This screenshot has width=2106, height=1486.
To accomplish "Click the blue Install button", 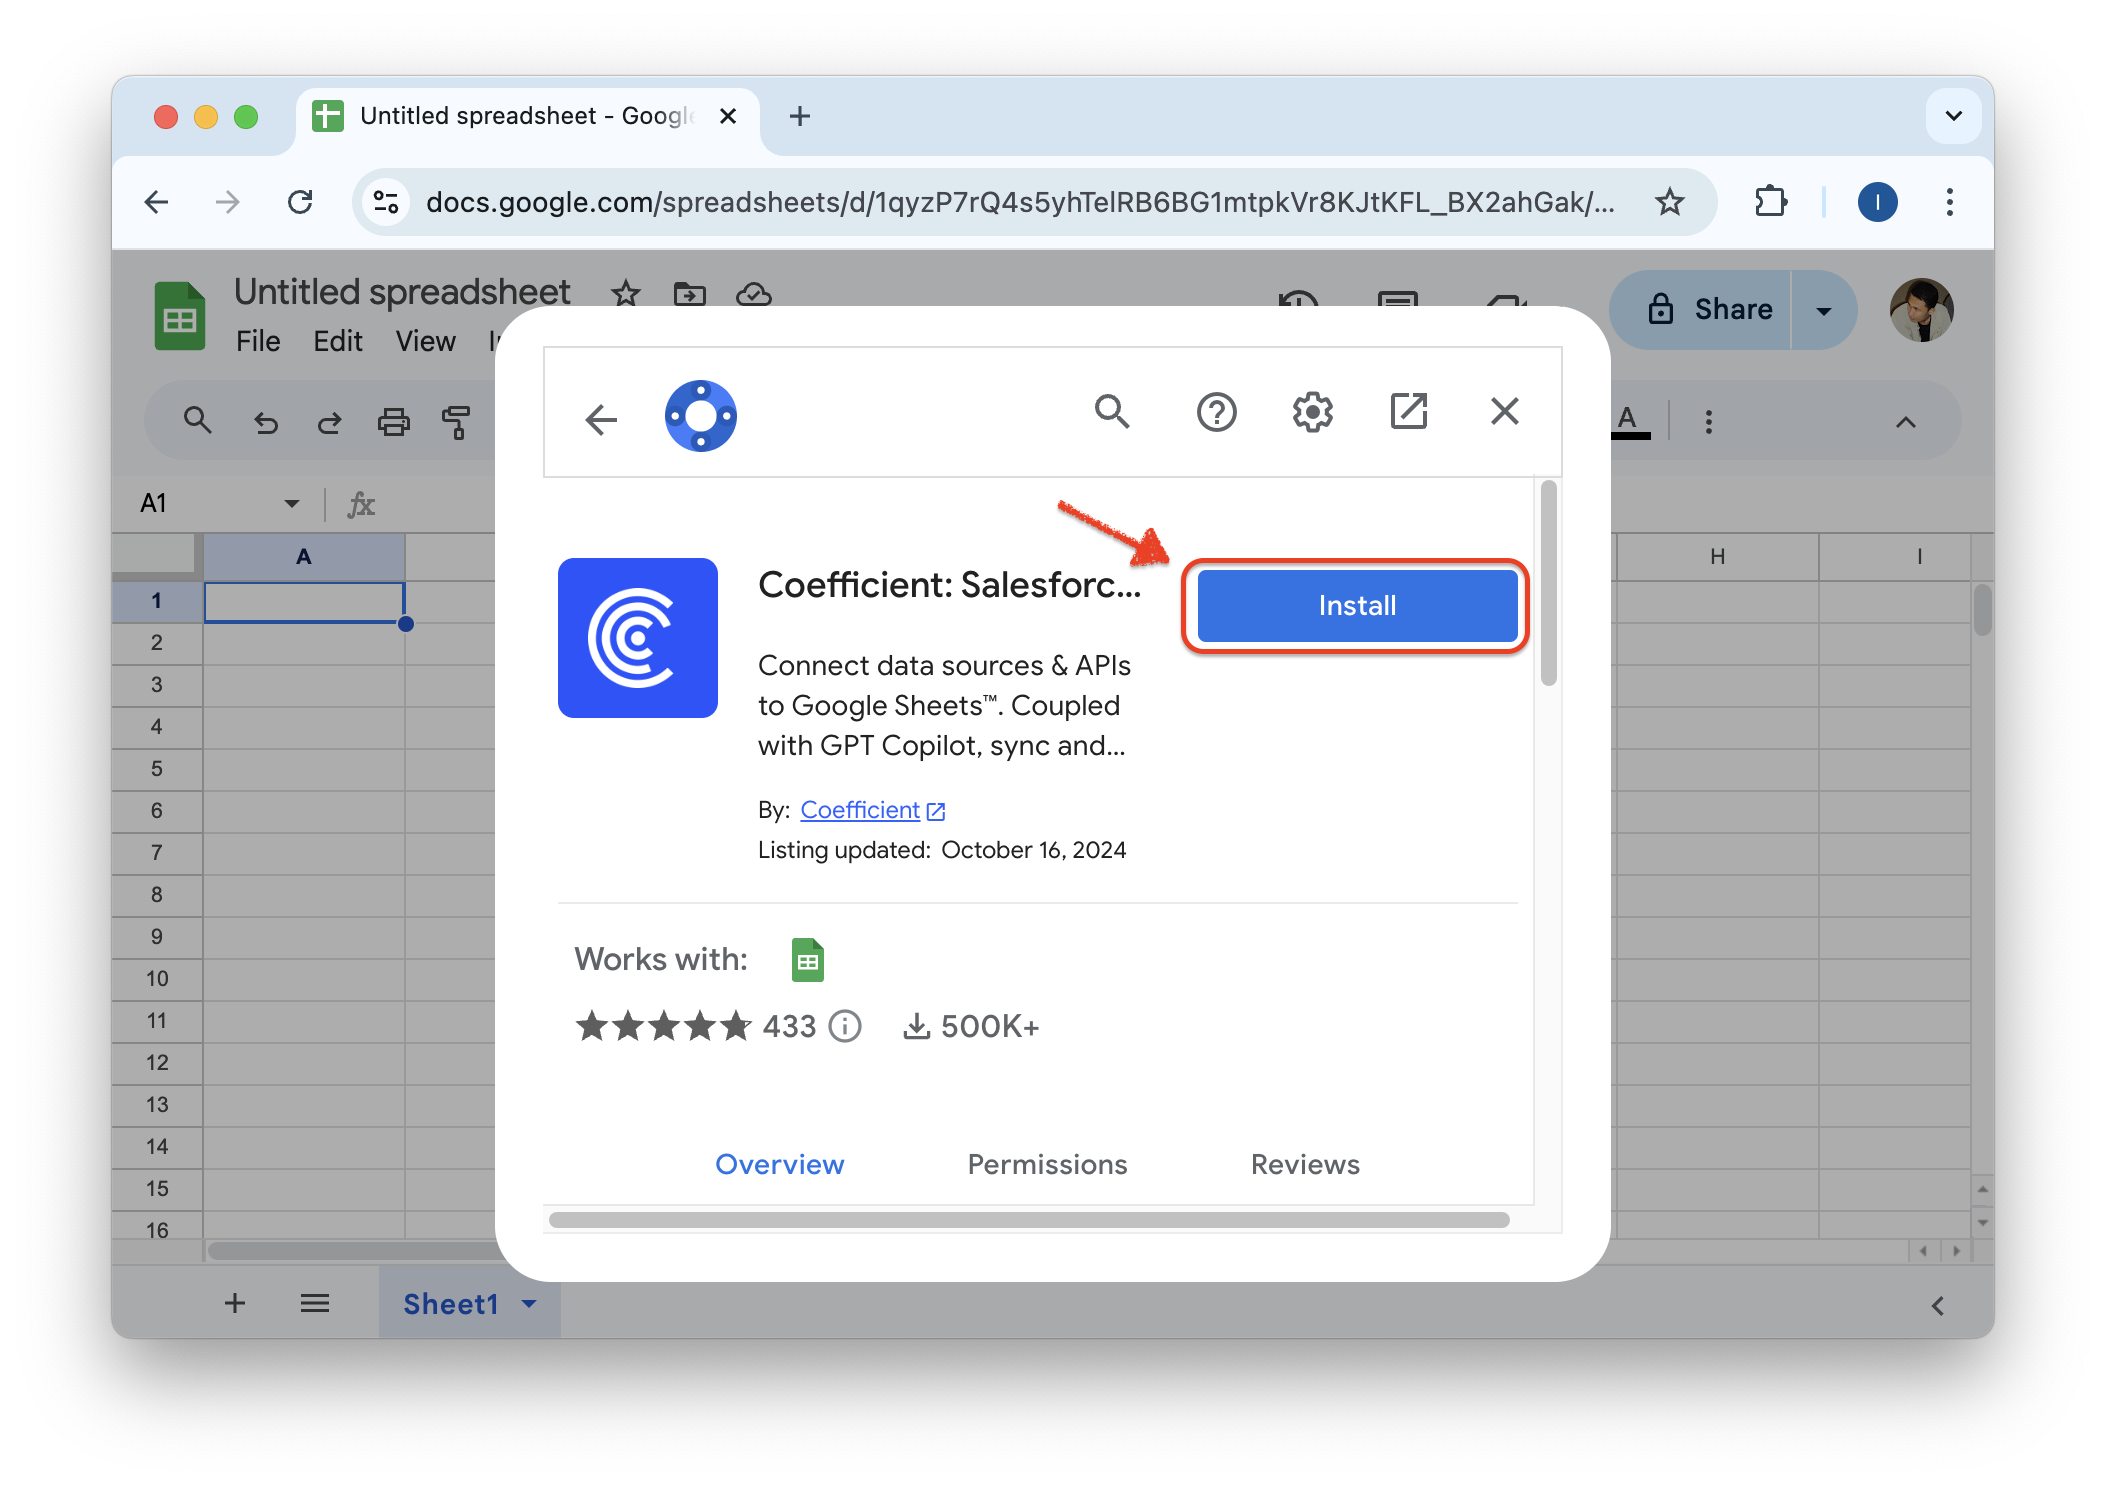I will (1357, 605).
